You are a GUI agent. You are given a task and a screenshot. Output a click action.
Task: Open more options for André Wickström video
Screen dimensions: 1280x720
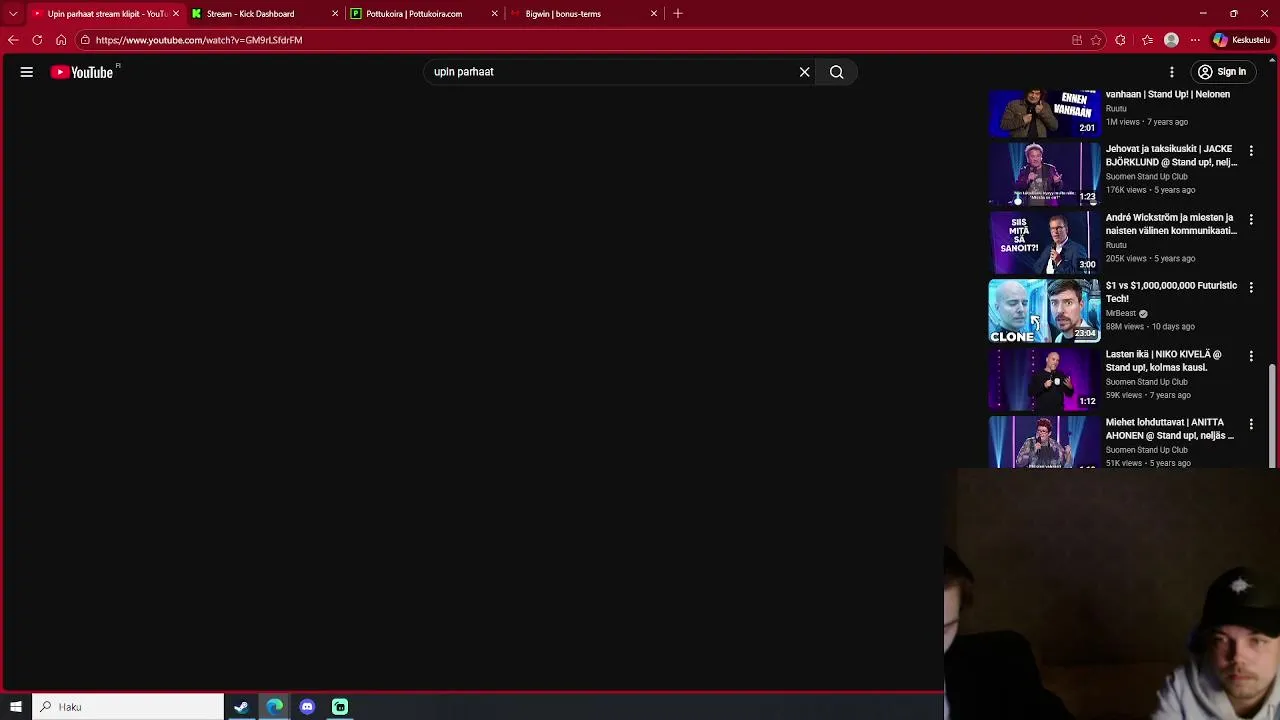pos(1251,219)
